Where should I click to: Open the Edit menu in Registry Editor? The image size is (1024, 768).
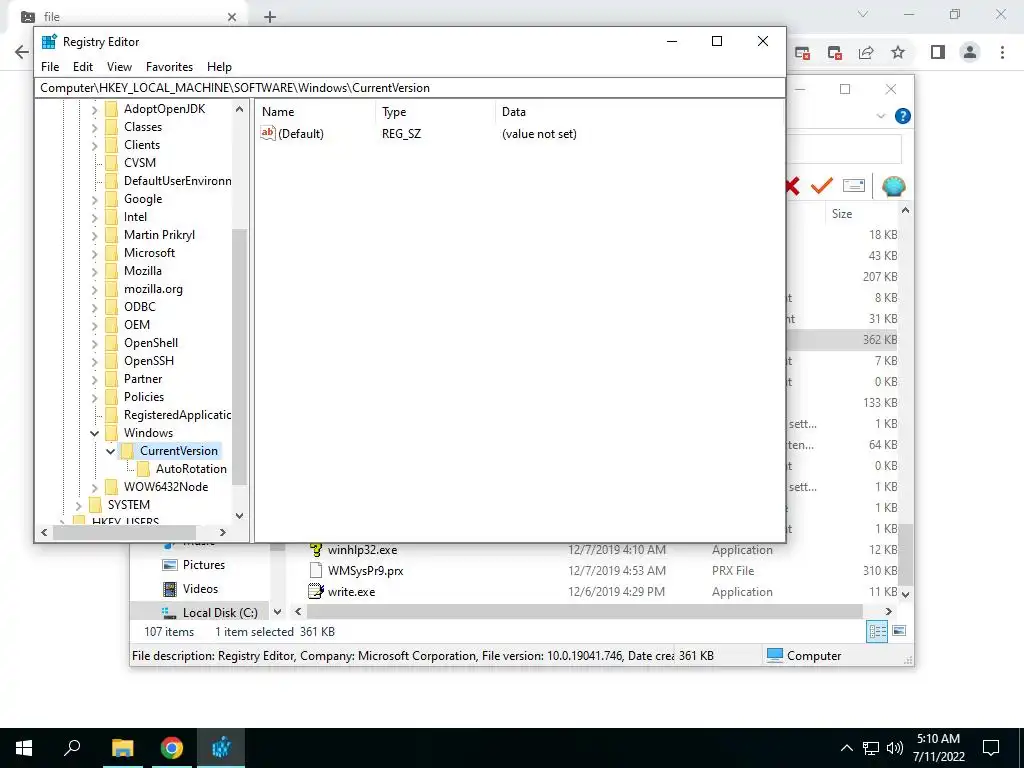[x=82, y=67]
